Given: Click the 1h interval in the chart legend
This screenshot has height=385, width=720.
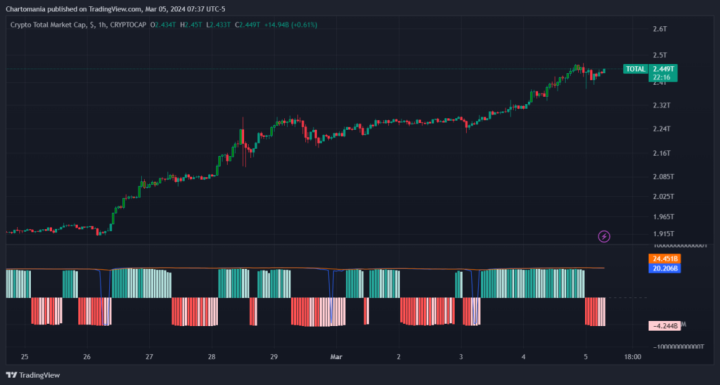Looking at the screenshot, I should point(102,25).
